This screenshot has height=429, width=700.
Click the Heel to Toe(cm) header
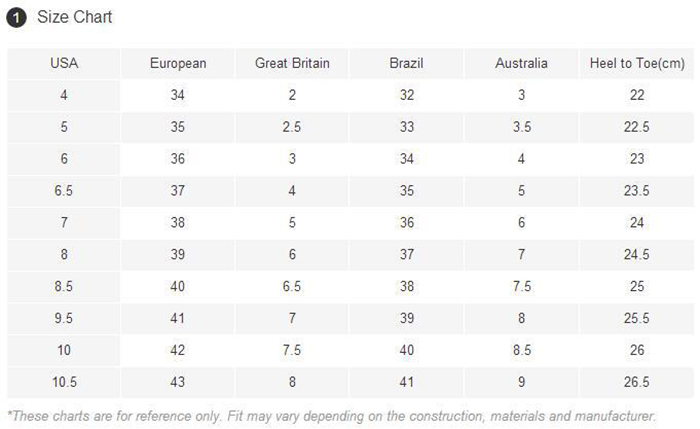click(636, 63)
